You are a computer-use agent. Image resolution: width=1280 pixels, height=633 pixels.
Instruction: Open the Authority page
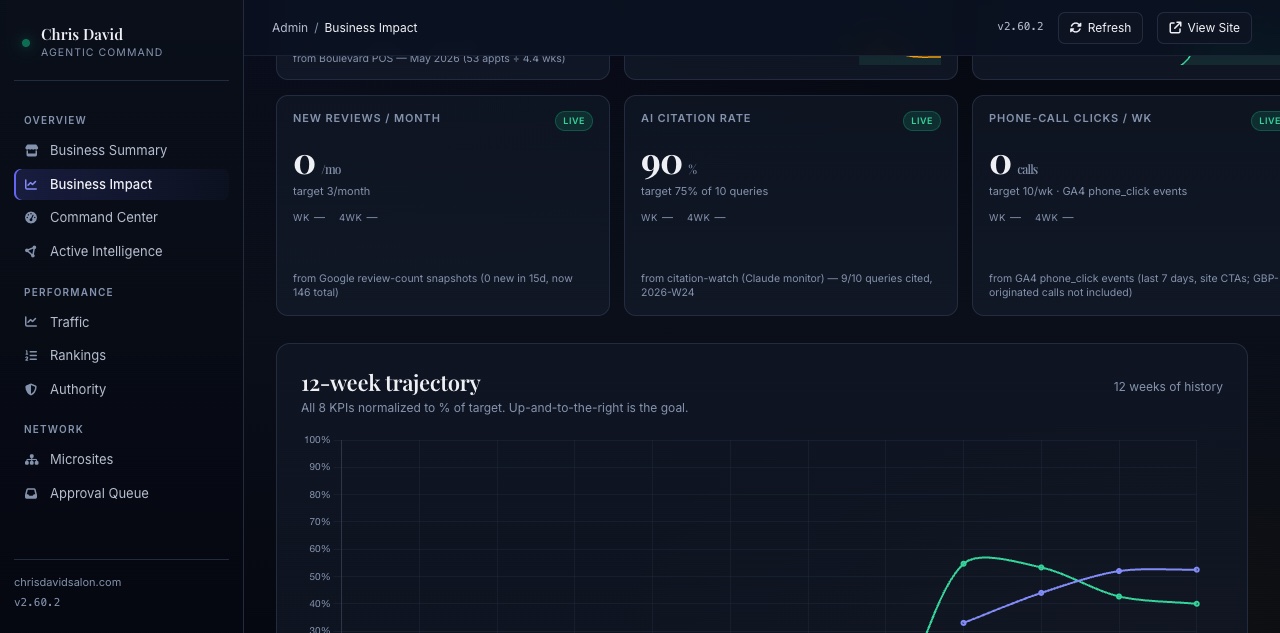(x=121, y=389)
